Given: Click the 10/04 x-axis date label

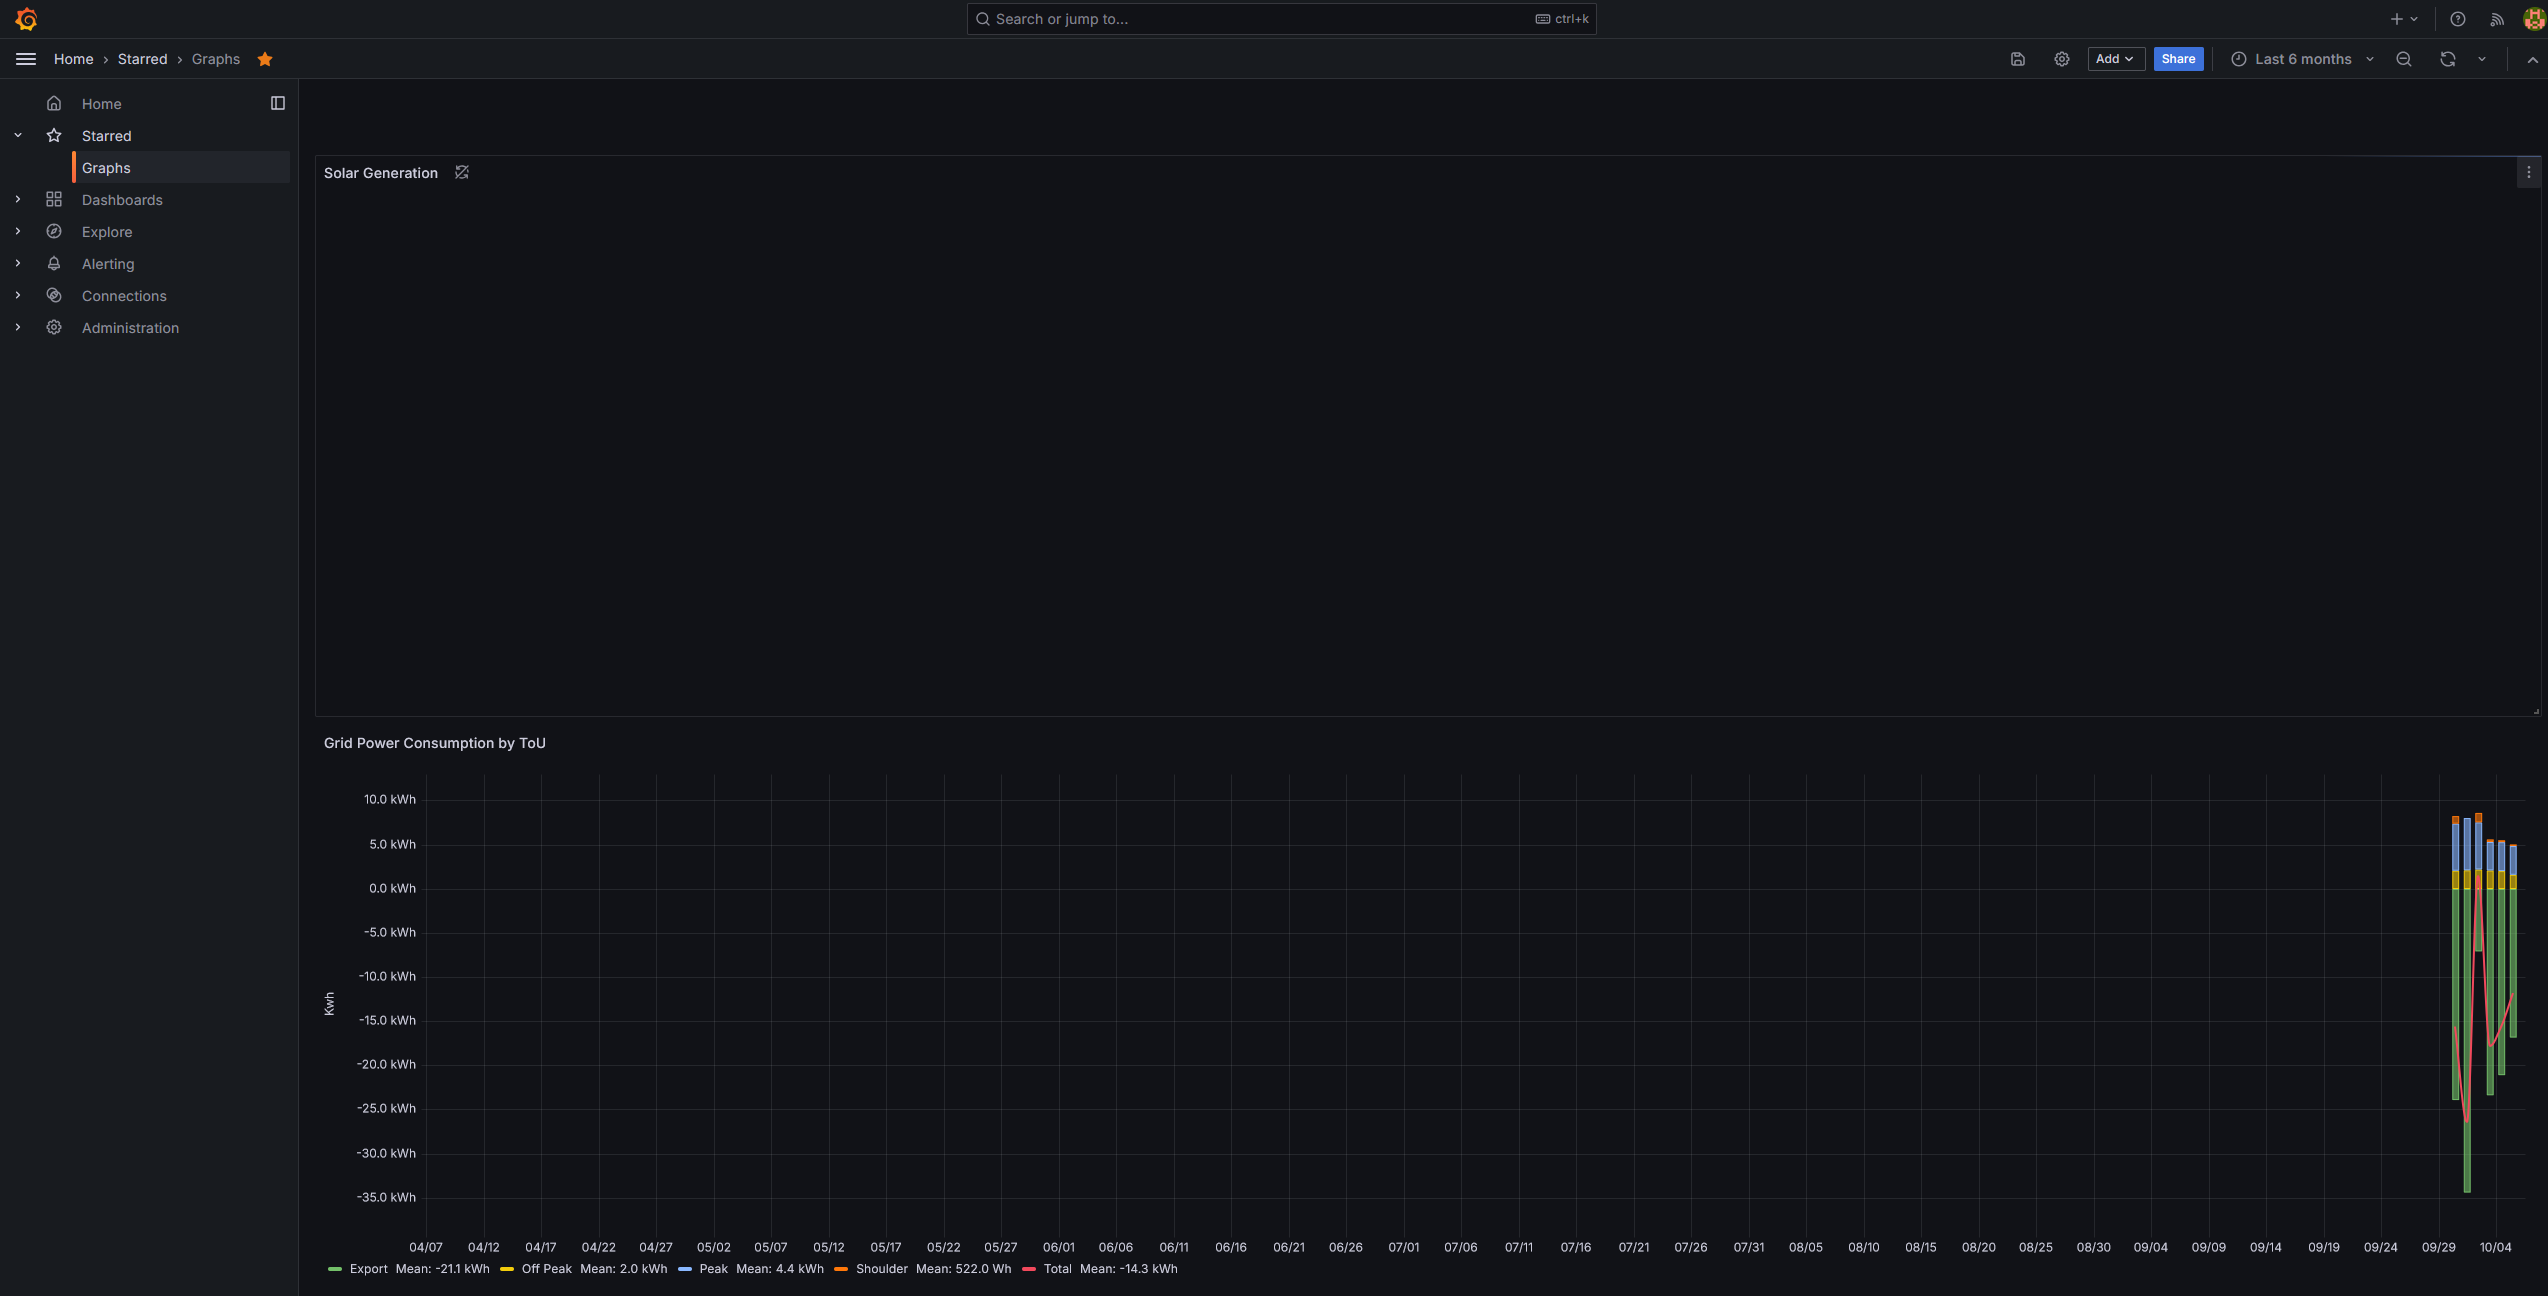Looking at the screenshot, I should (2495, 1247).
